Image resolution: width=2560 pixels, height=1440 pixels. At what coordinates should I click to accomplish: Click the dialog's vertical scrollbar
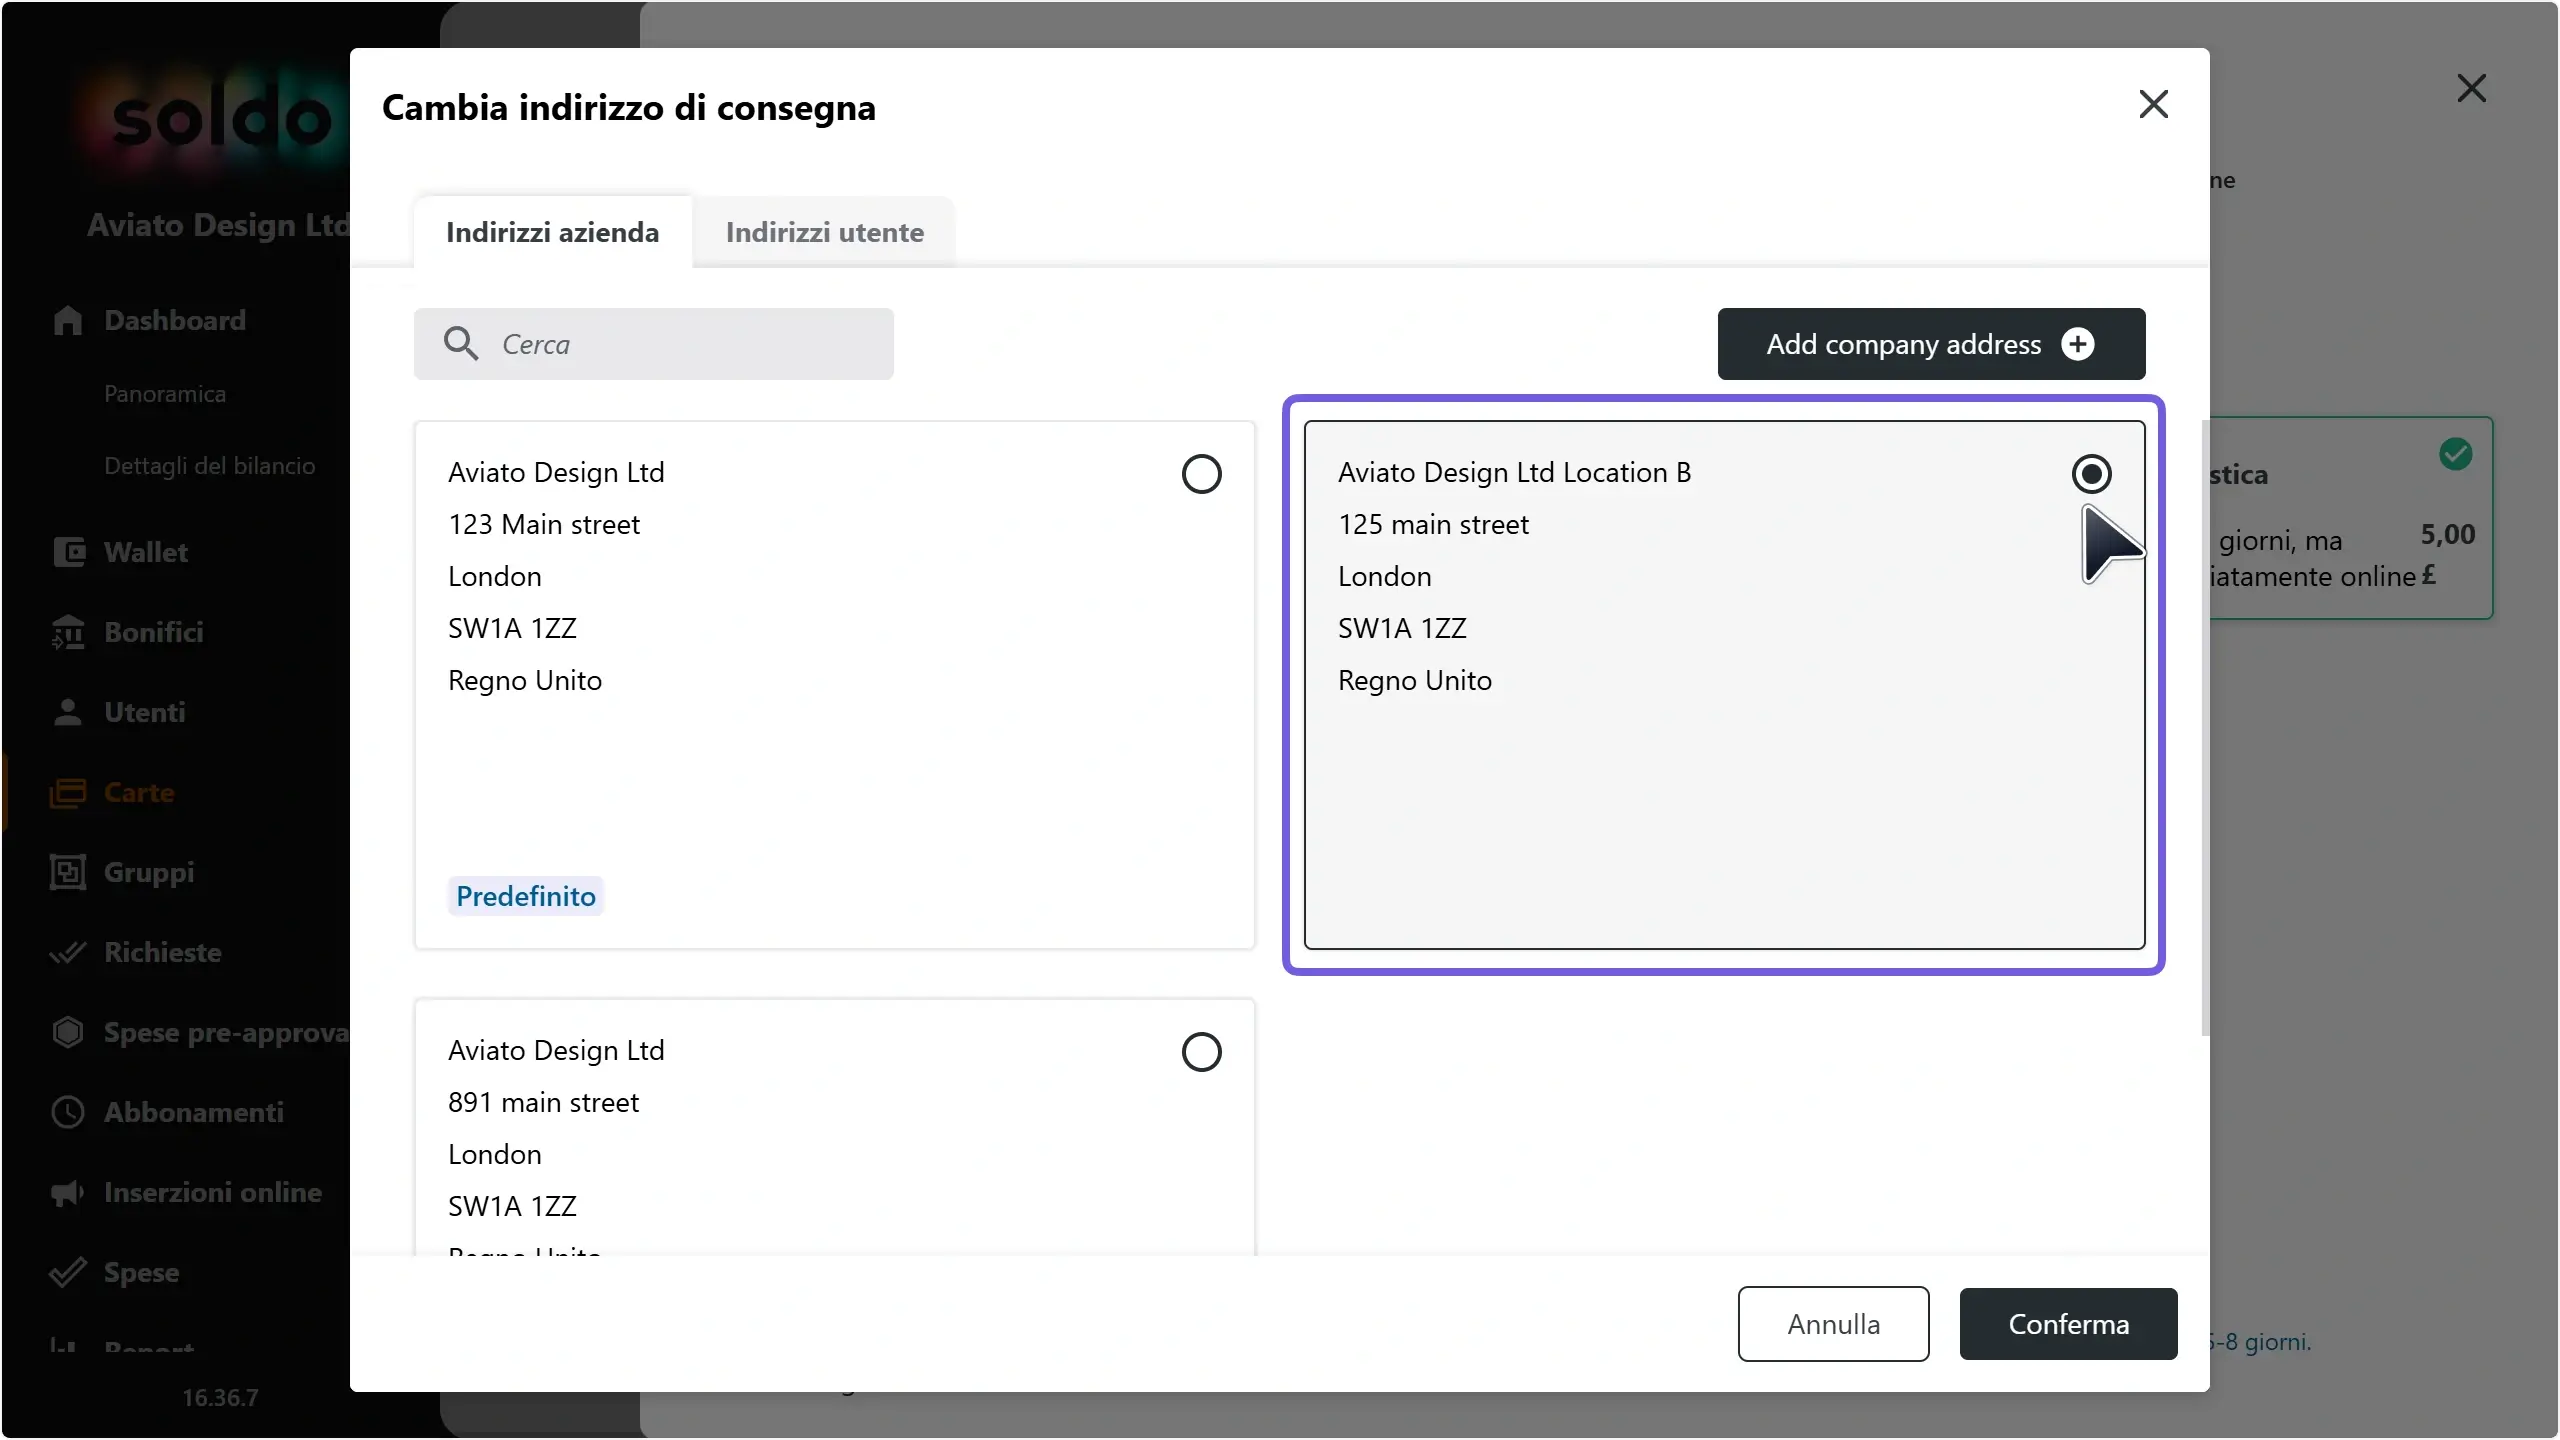click(x=2204, y=728)
